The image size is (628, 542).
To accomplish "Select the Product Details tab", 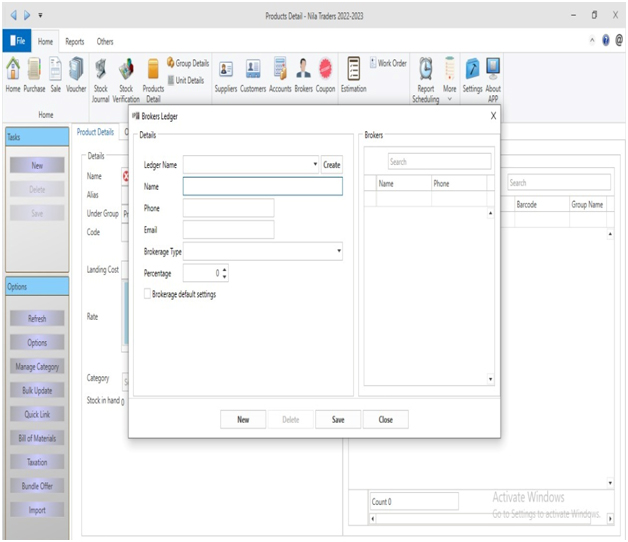I will pyautogui.click(x=95, y=132).
